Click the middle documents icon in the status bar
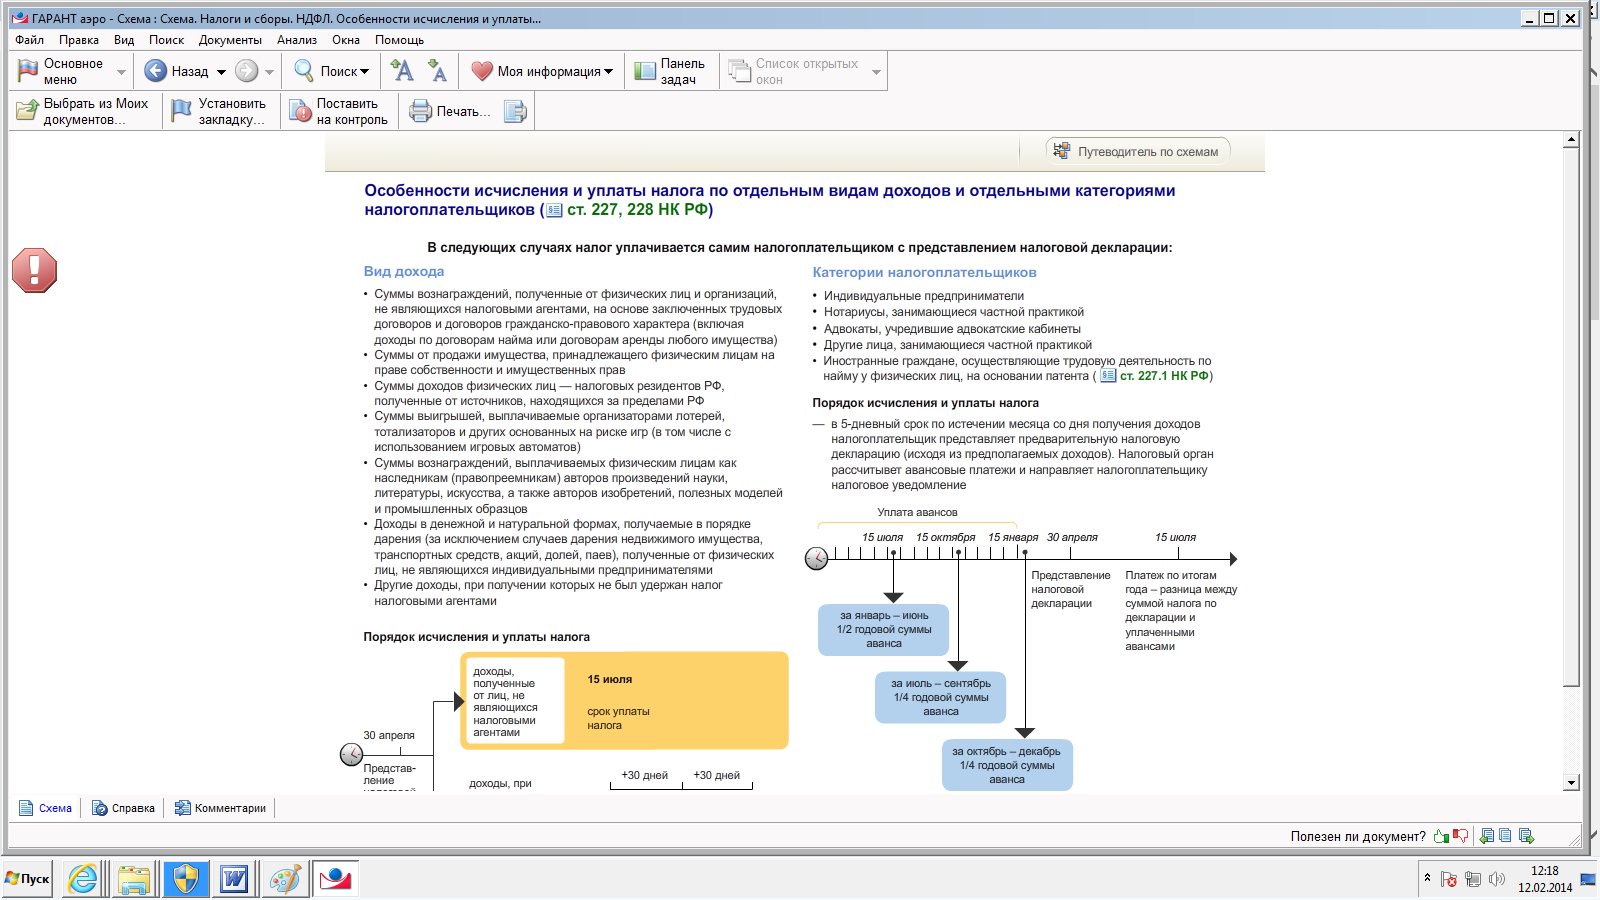 click(x=1505, y=836)
